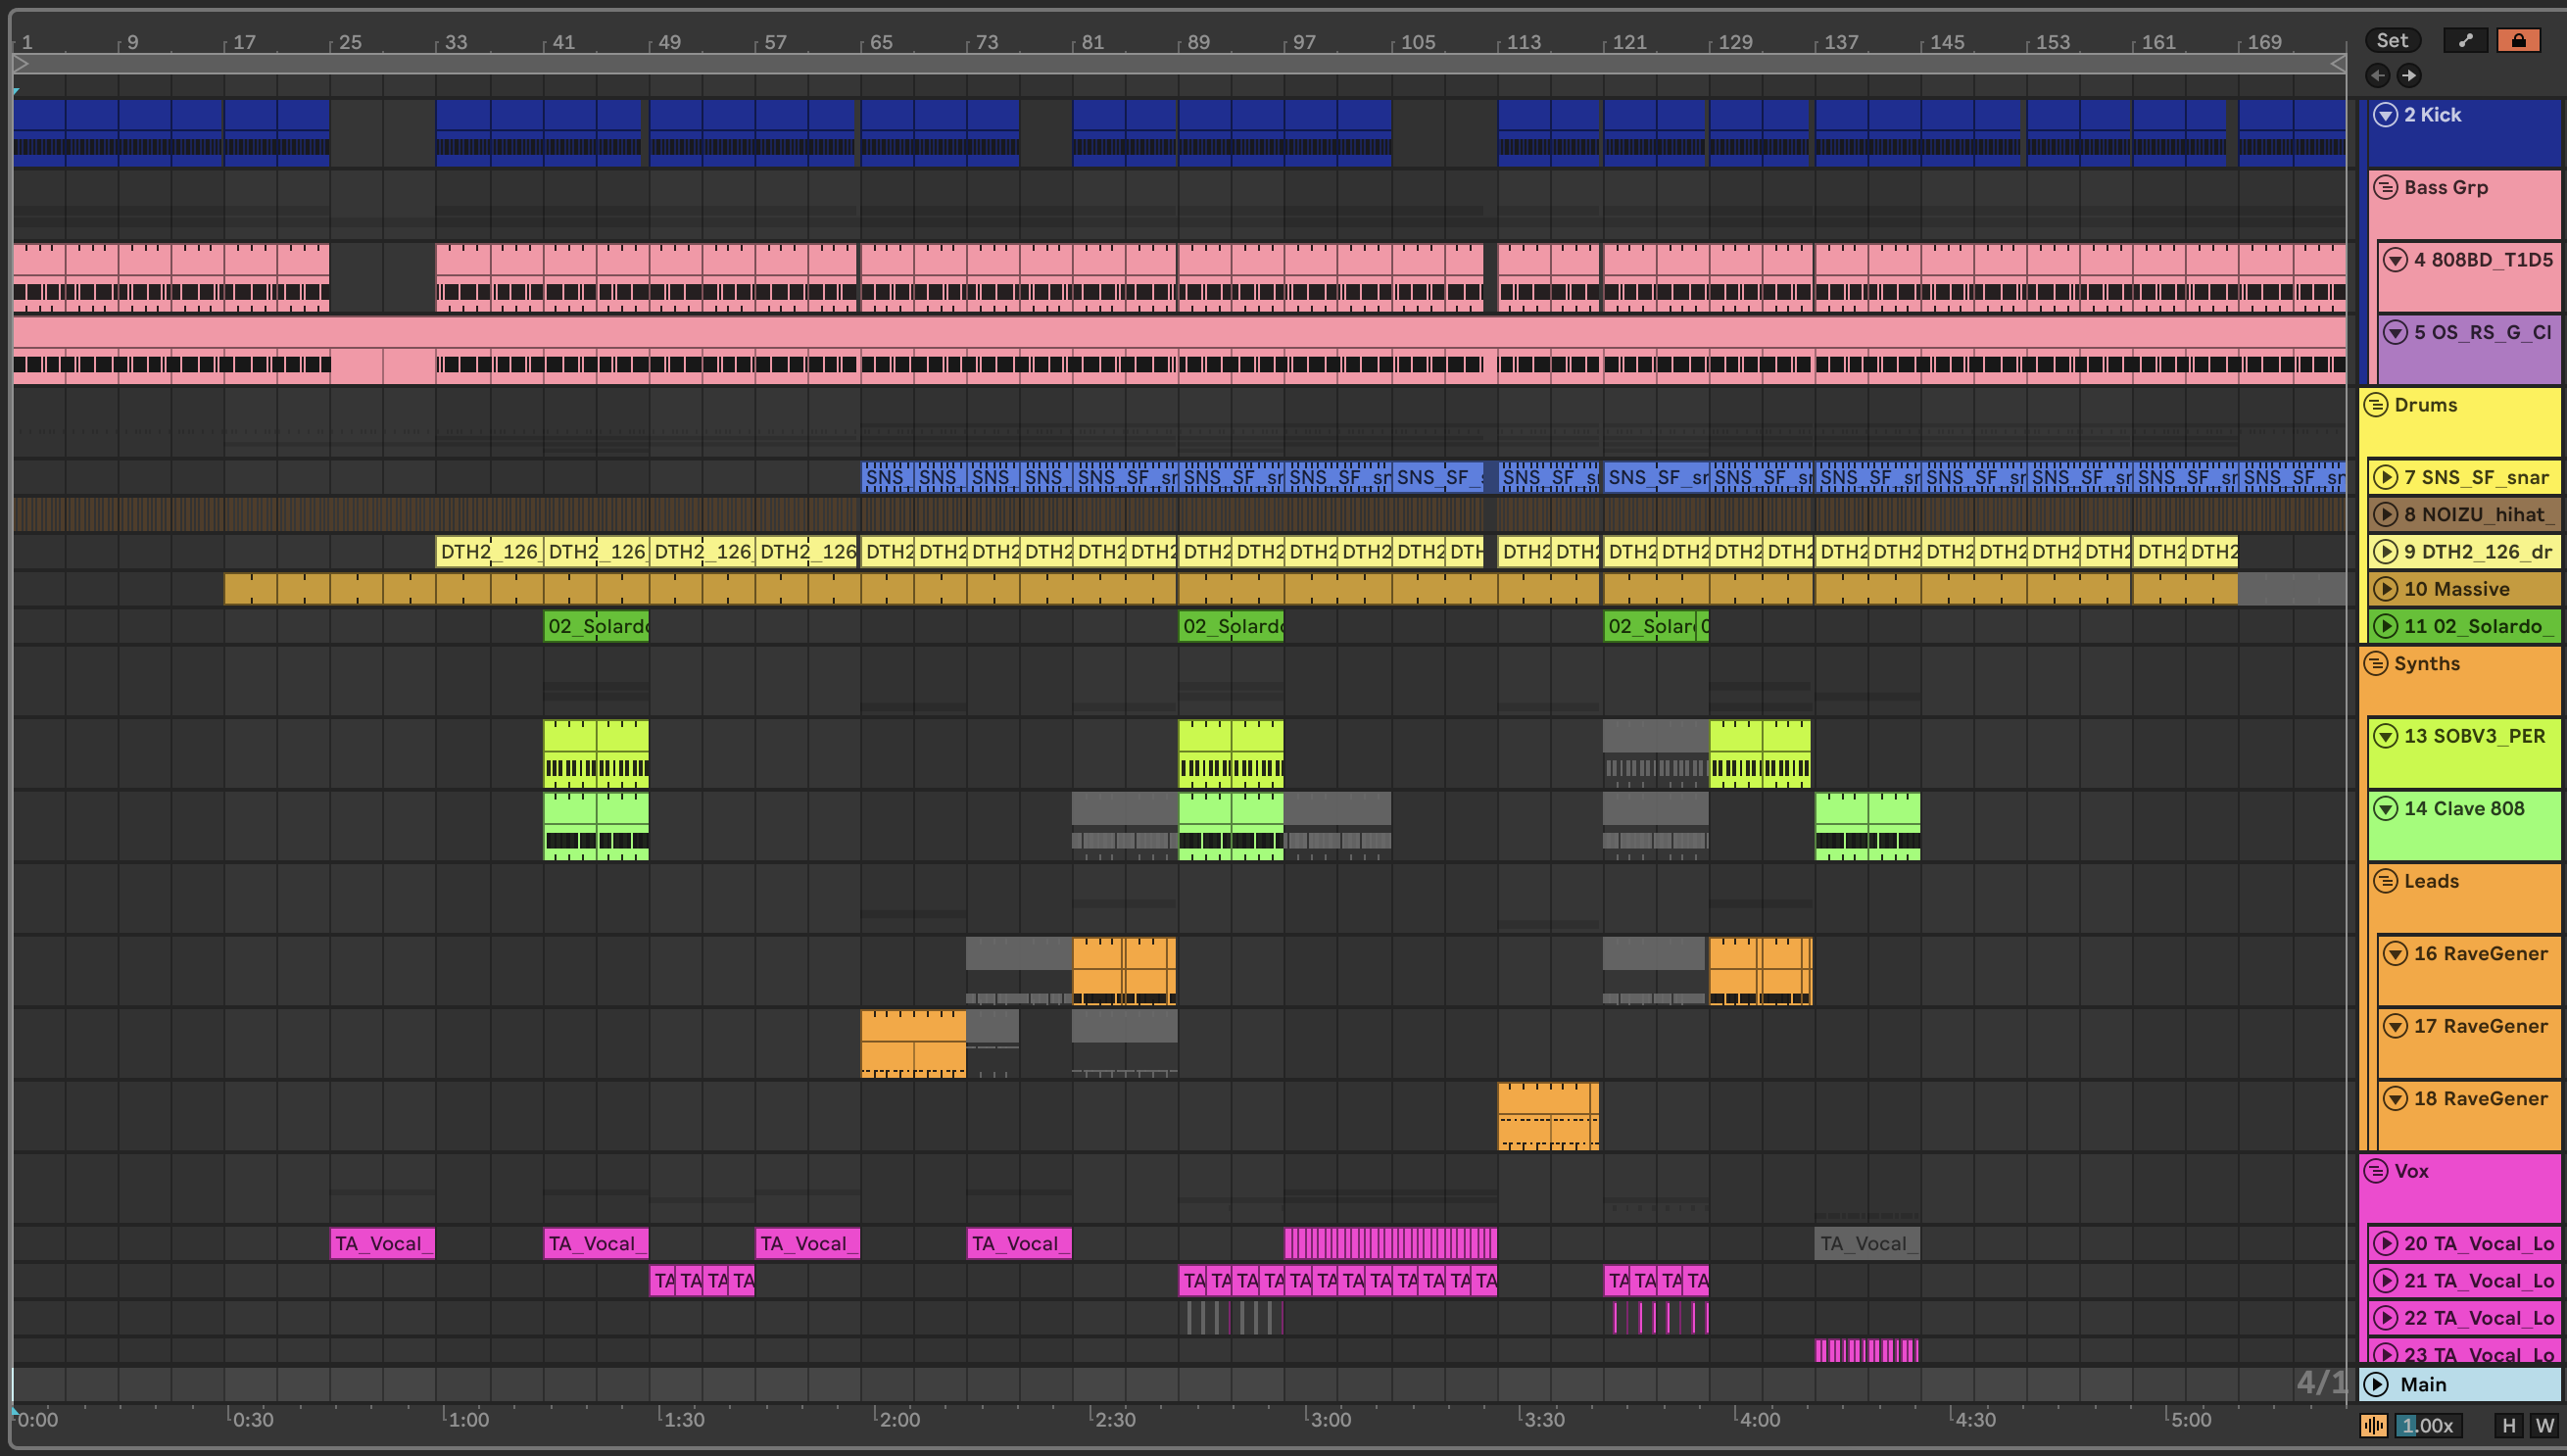Unfold the Main track
This screenshot has width=2567, height=1456.
[x=2376, y=1384]
